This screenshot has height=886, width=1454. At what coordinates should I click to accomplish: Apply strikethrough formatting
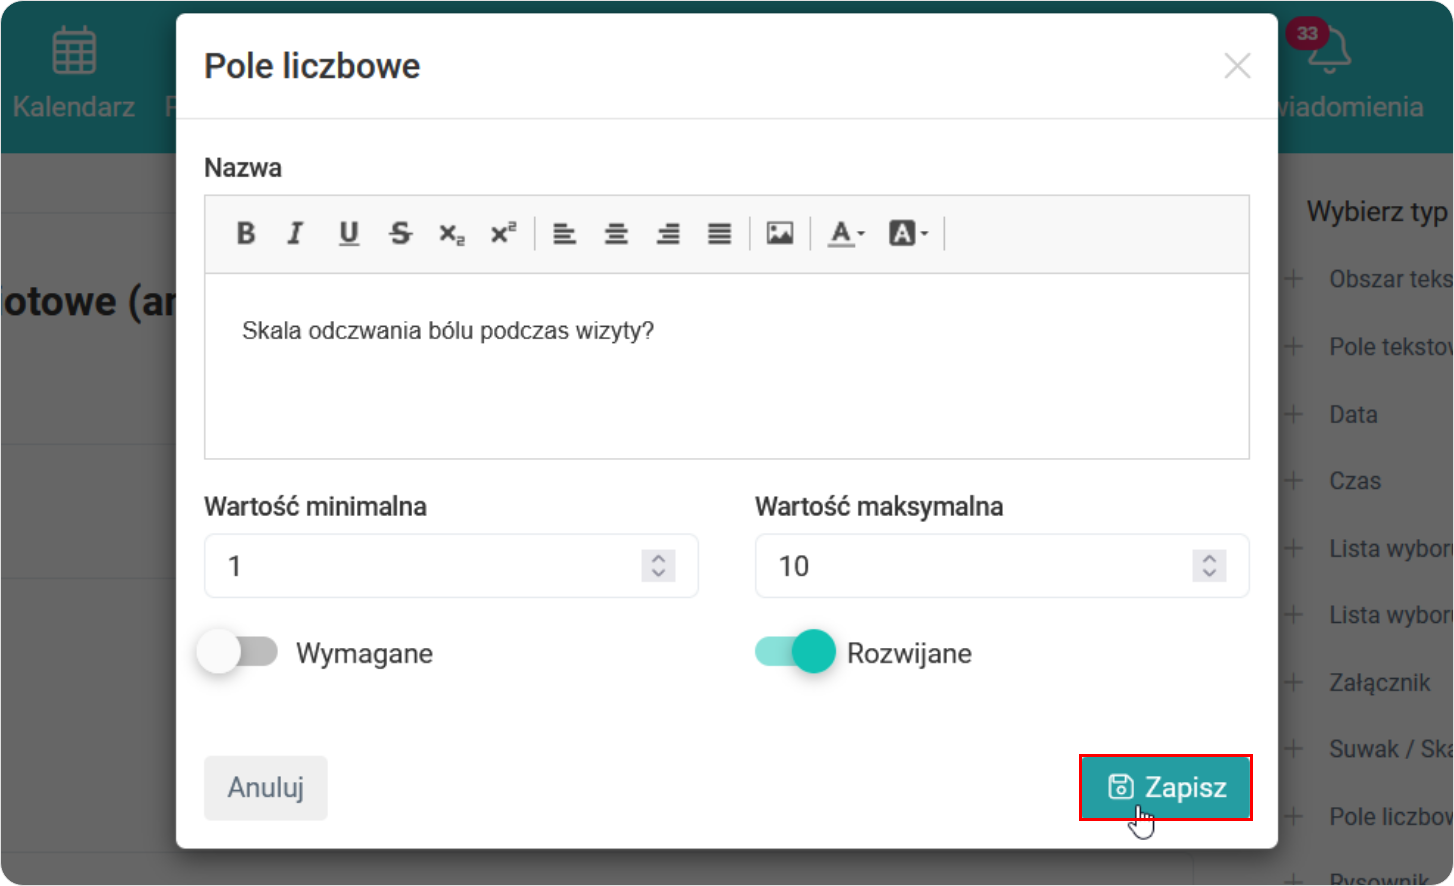[400, 233]
